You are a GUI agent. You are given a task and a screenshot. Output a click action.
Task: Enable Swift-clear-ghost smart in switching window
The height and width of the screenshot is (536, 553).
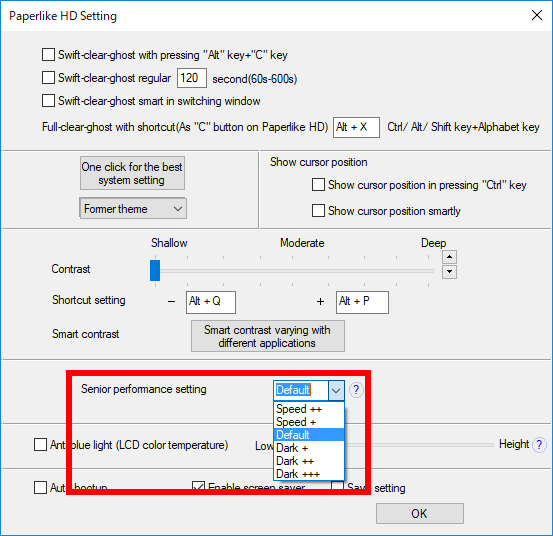pyautogui.click(x=48, y=100)
